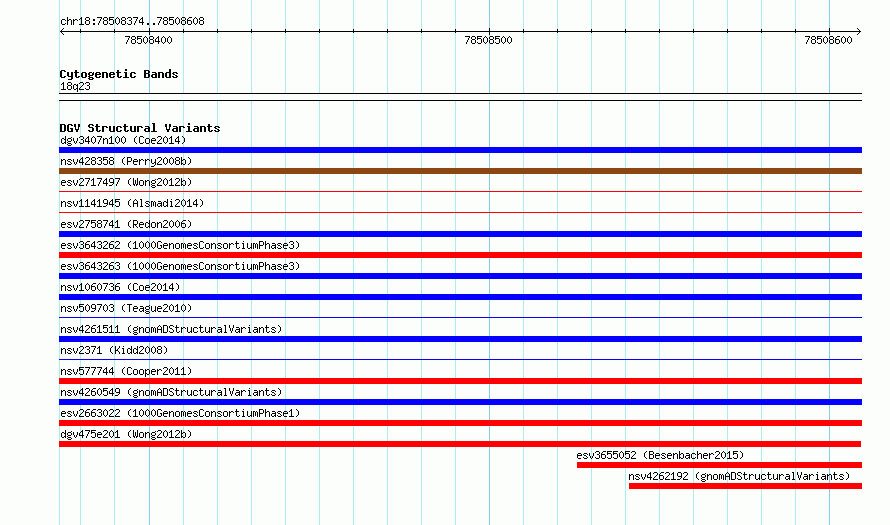The width and height of the screenshot is (890, 525).
Task: Click the blue bar under esv3643263
Action: (x=460, y=276)
